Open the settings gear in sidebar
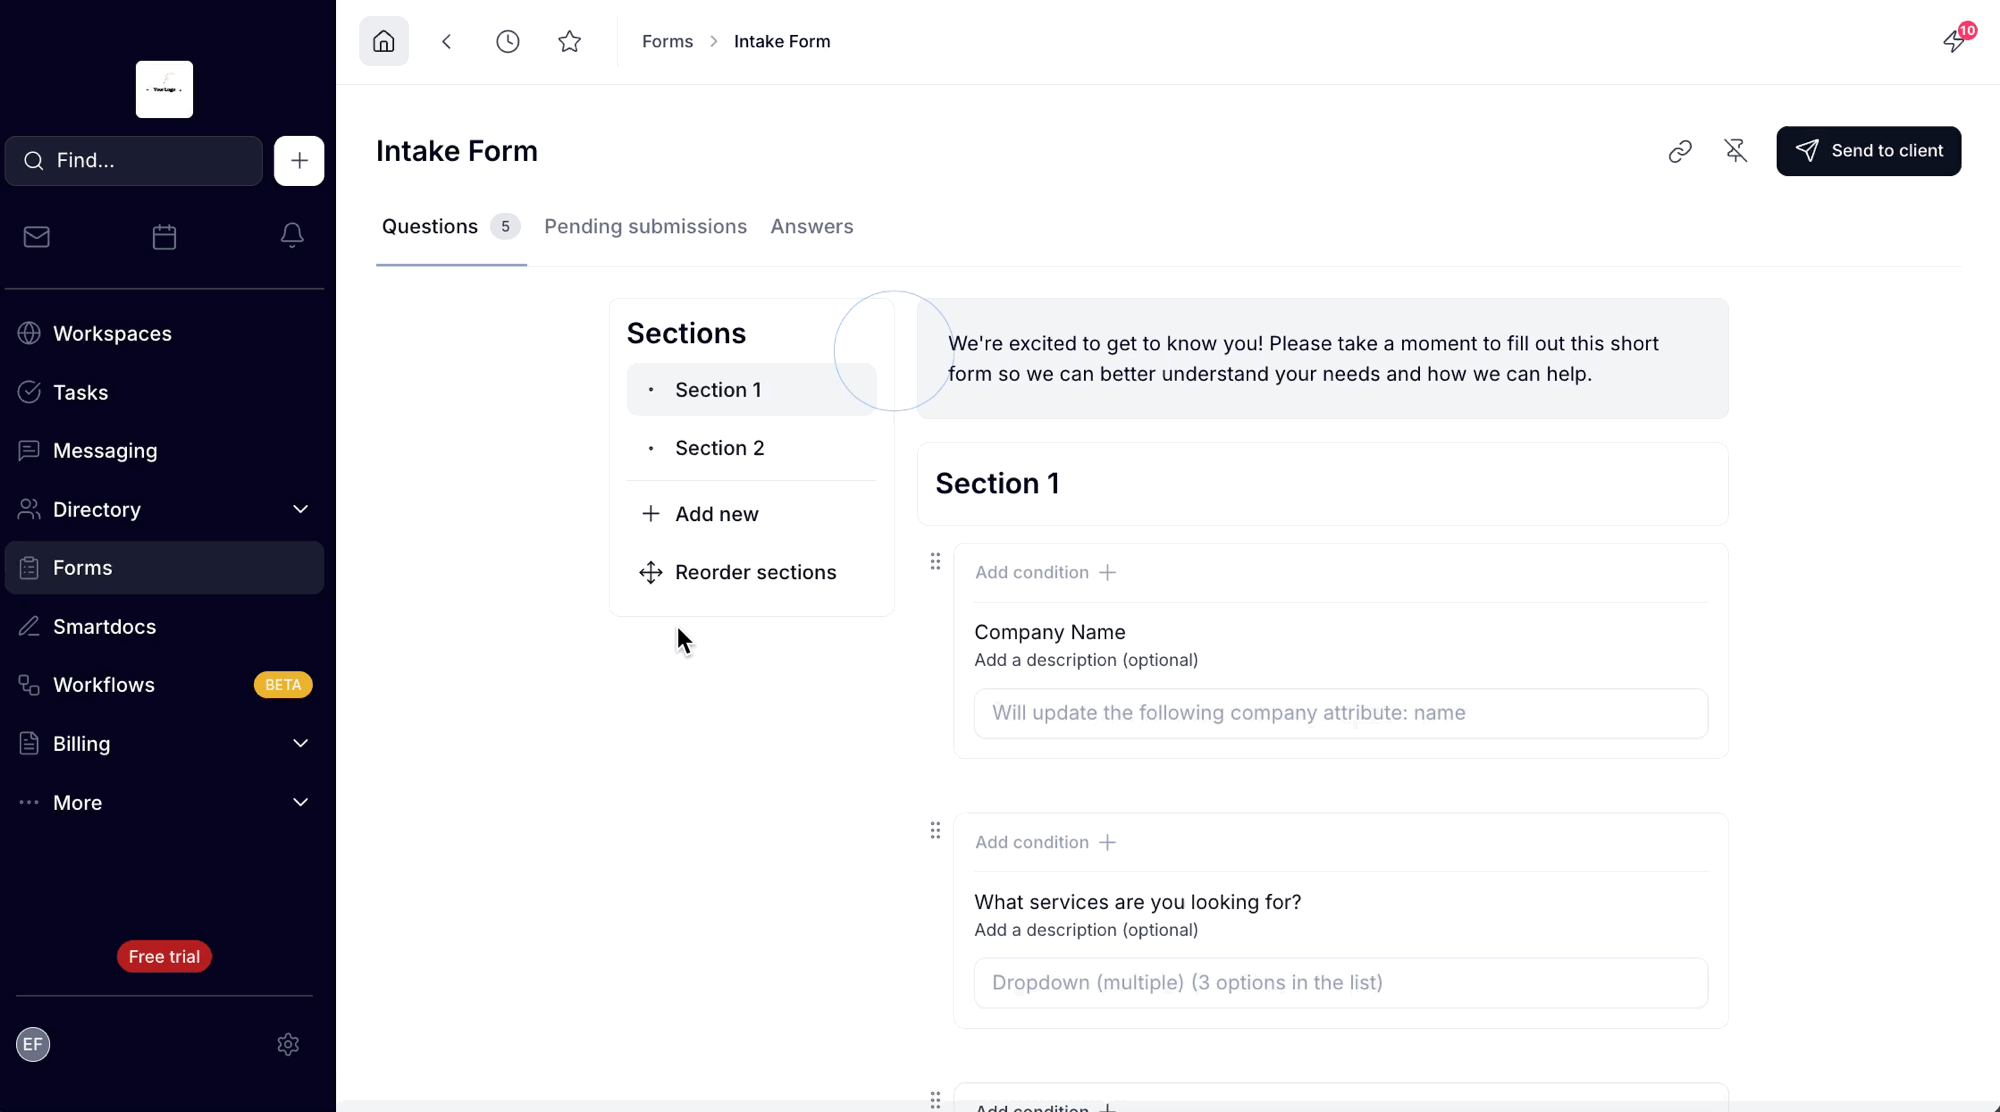2000x1112 pixels. [x=288, y=1044]
